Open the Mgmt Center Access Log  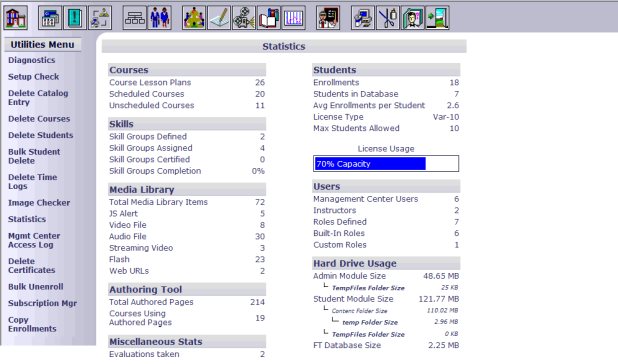34,240
